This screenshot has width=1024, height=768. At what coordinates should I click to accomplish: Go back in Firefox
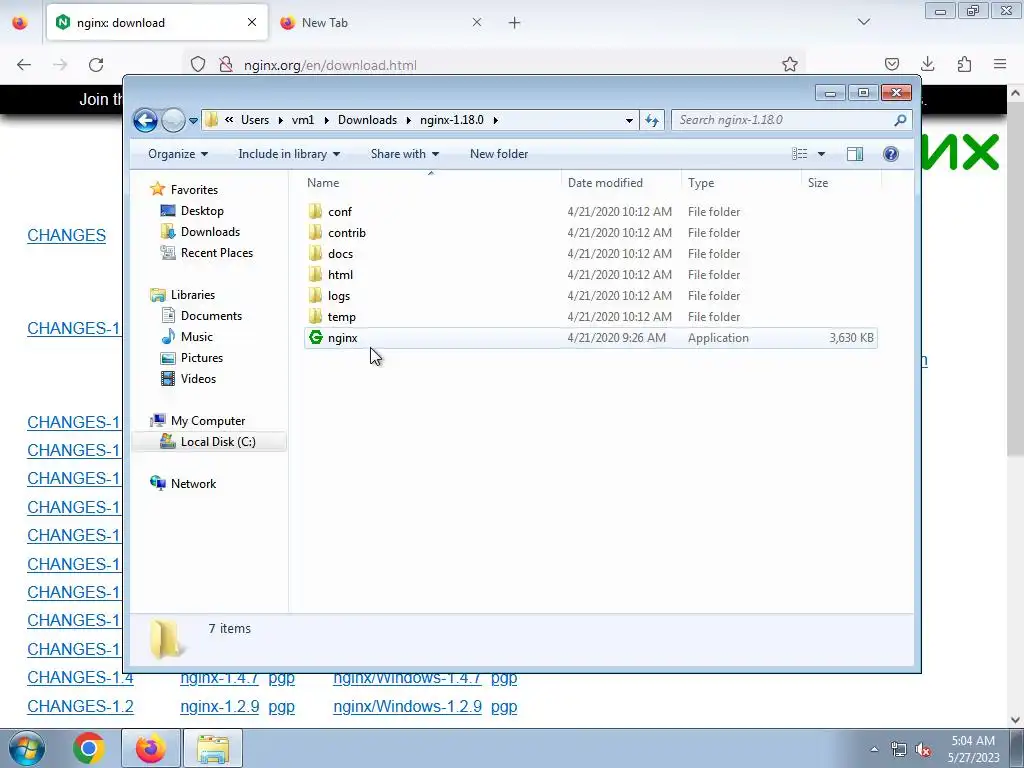coord(24,65)
